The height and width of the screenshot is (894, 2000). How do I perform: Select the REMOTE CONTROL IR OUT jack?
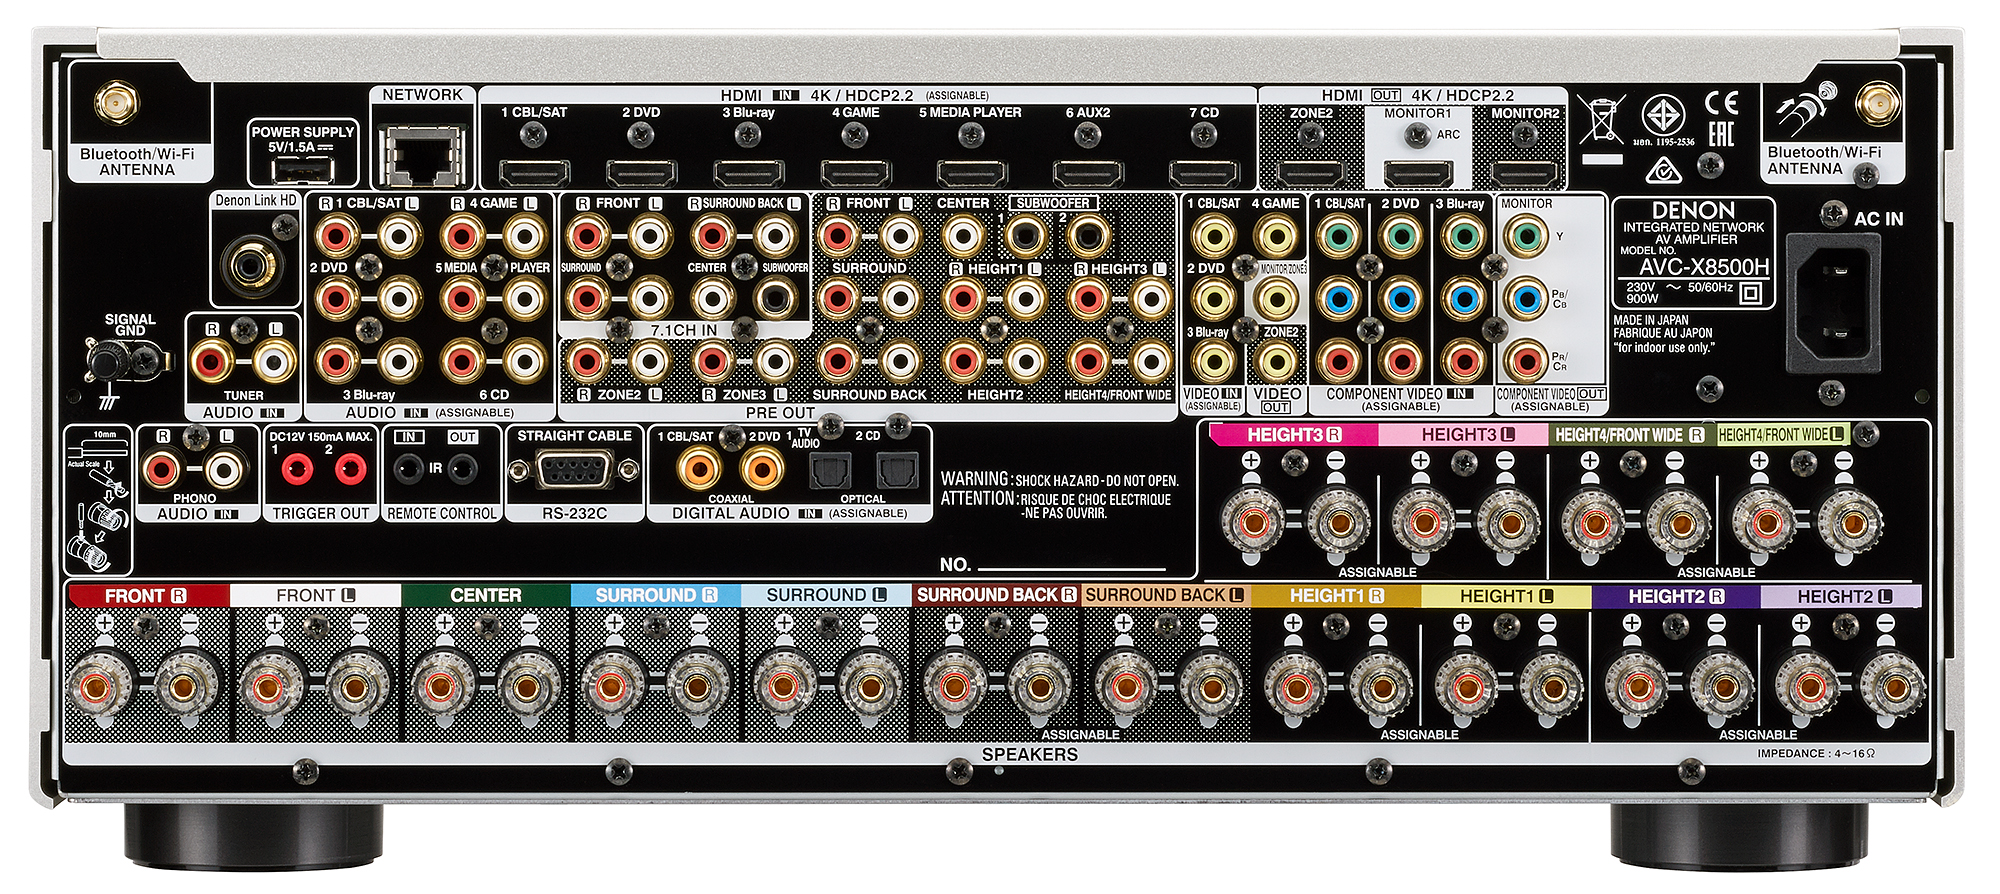click(462, 467)
